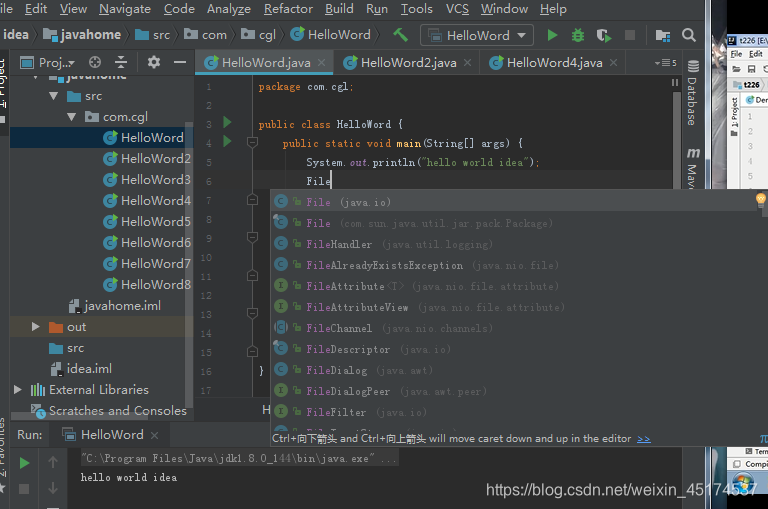Run HelloWord with the green play button

click(552, 35)
